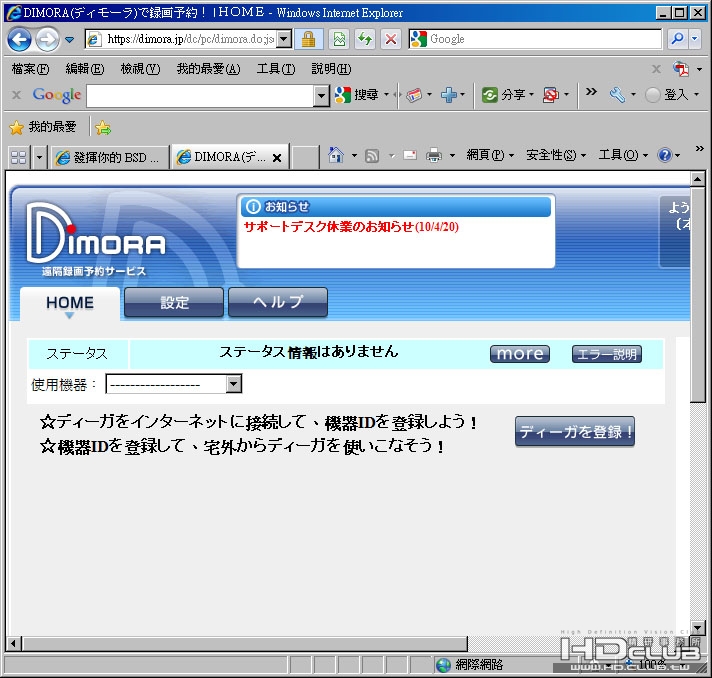Click the add to favorites bar icon

(x=103, y=128)
